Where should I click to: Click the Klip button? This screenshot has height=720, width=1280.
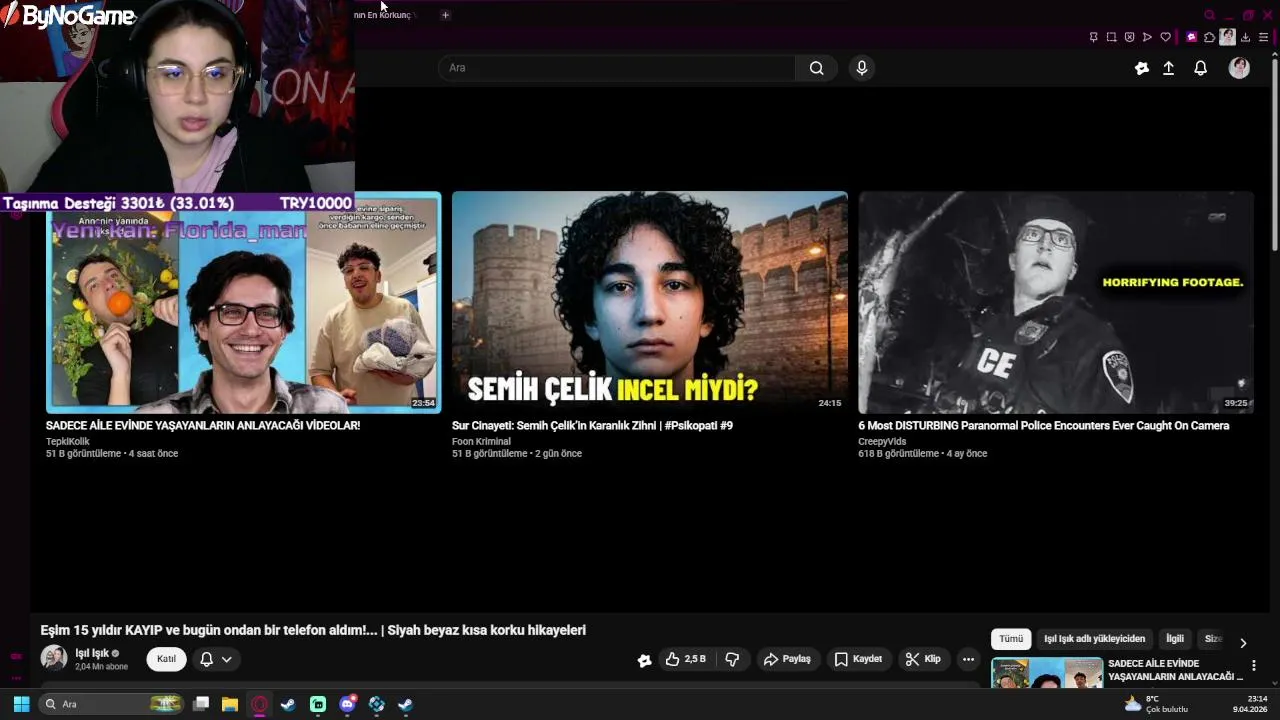coord(923,659)
